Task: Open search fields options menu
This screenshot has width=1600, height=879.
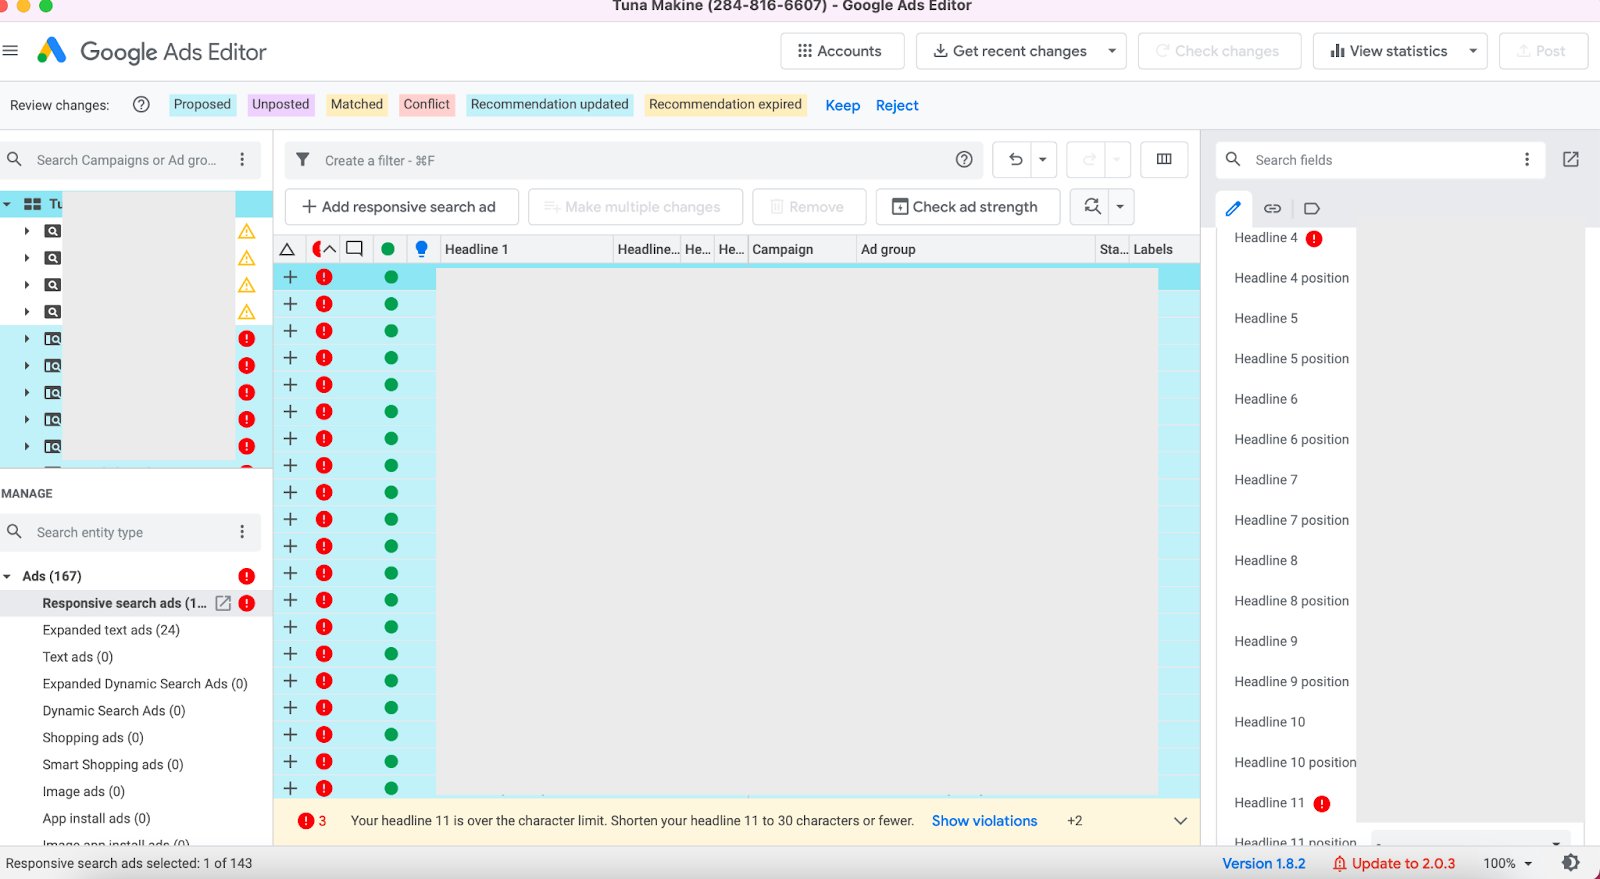Action: pos(1526,160)
